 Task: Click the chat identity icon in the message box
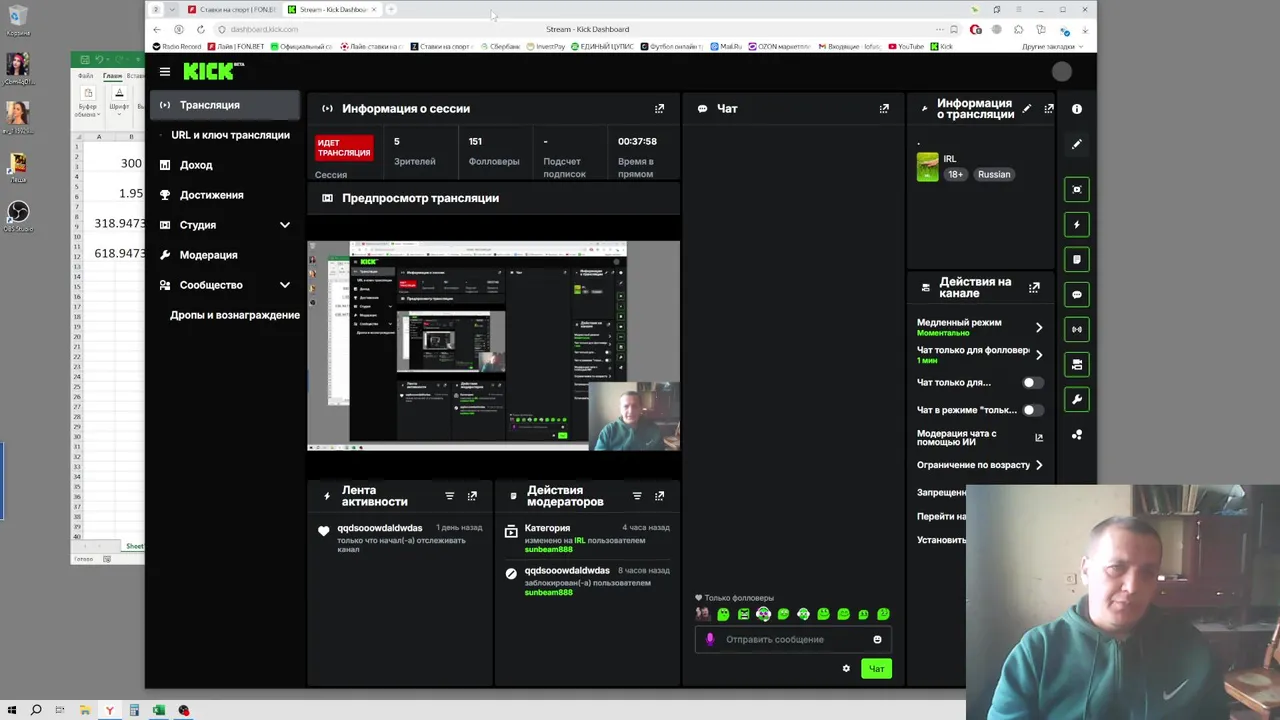pos(710,640)
